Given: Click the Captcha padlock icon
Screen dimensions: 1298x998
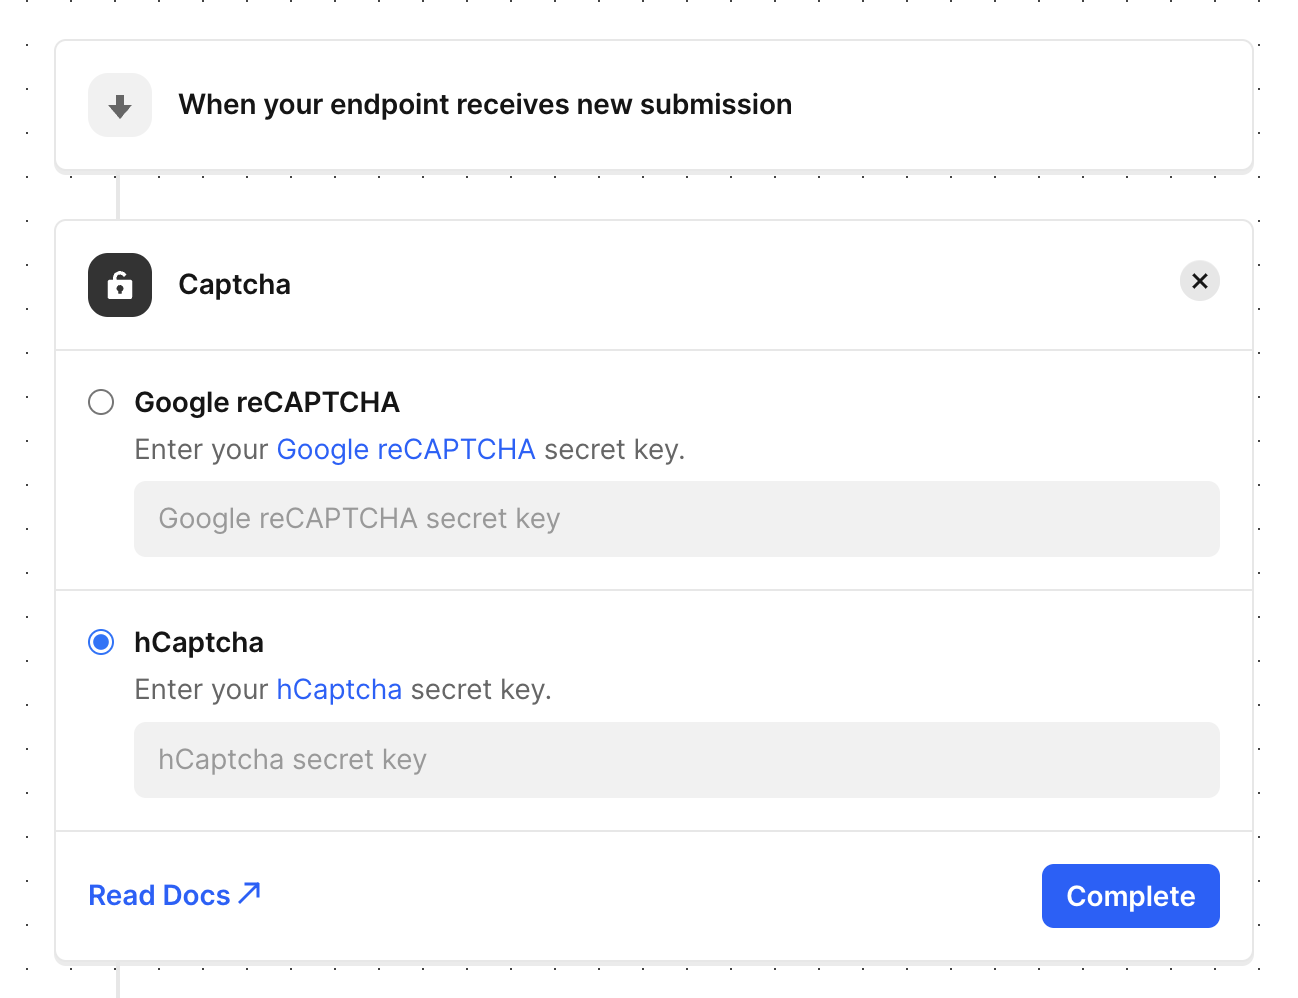Looking at the screenshot, I should click(x=120, y=285).
